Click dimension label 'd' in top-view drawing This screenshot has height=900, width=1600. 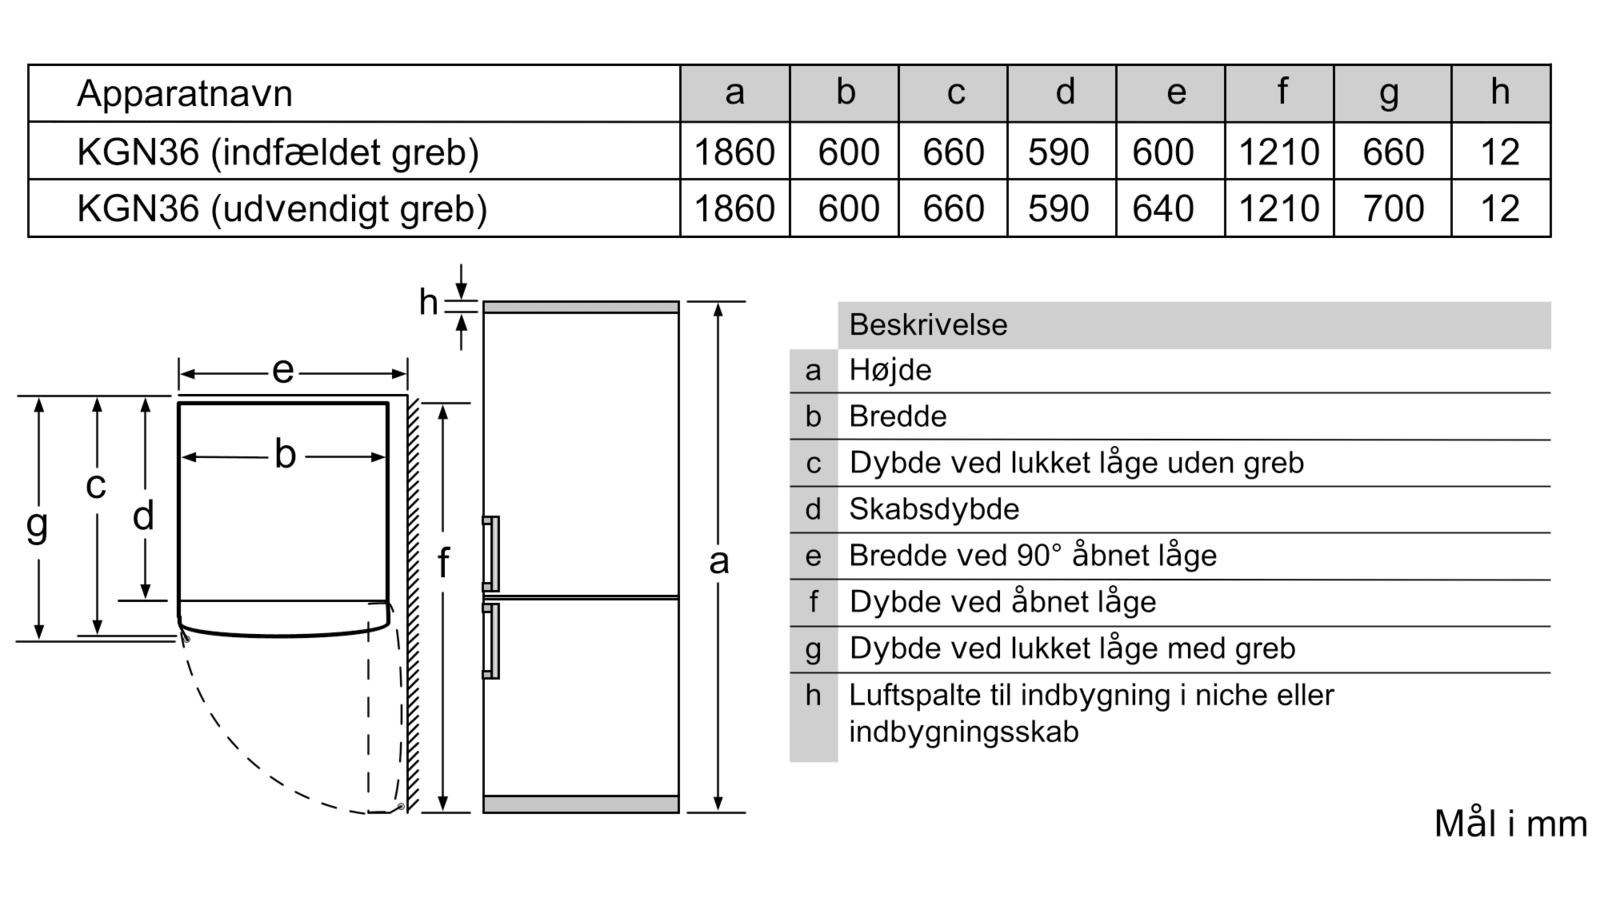(143, 516)
